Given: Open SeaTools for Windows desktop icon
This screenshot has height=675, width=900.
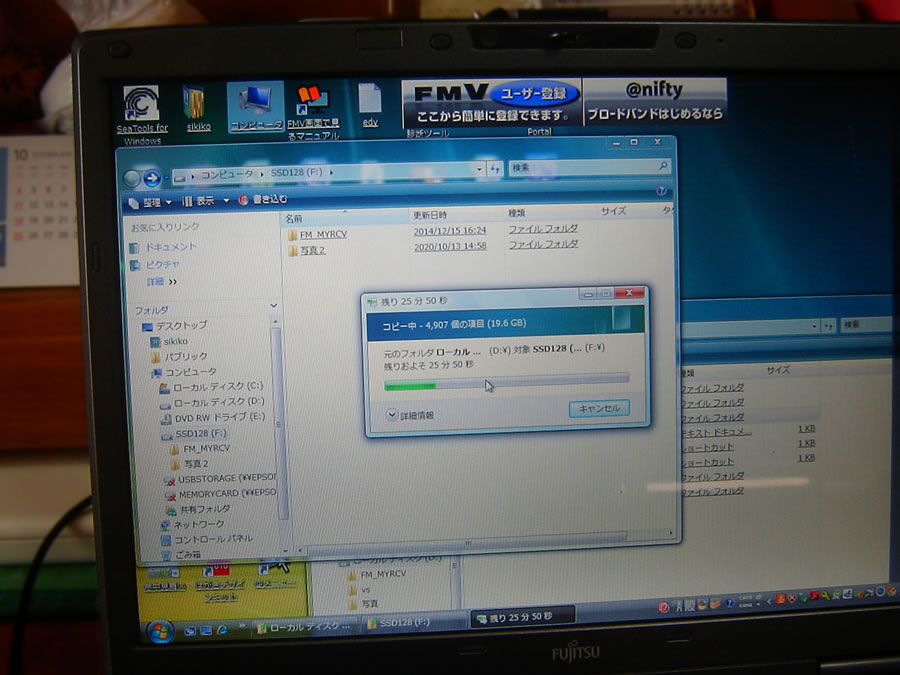Looking at the screenshot, I should [142, 116].
